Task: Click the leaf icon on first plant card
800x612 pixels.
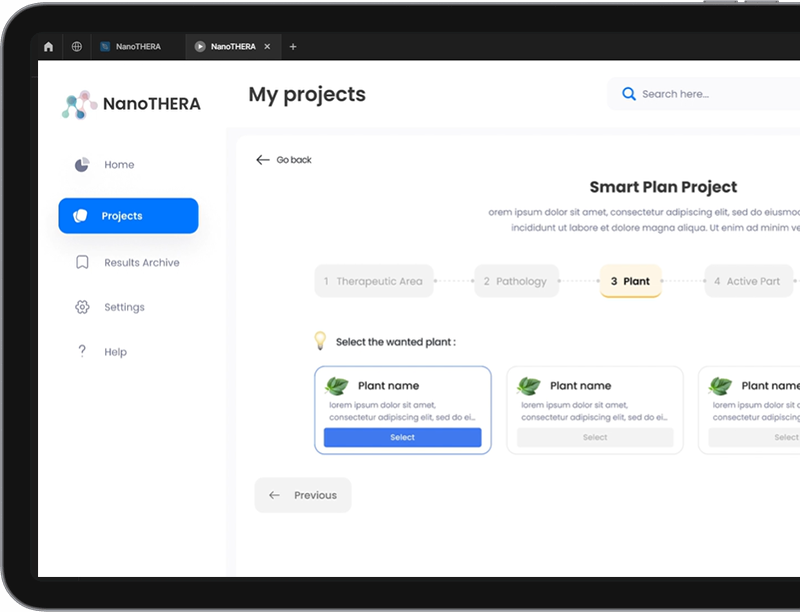Action: tap(337, 386)
